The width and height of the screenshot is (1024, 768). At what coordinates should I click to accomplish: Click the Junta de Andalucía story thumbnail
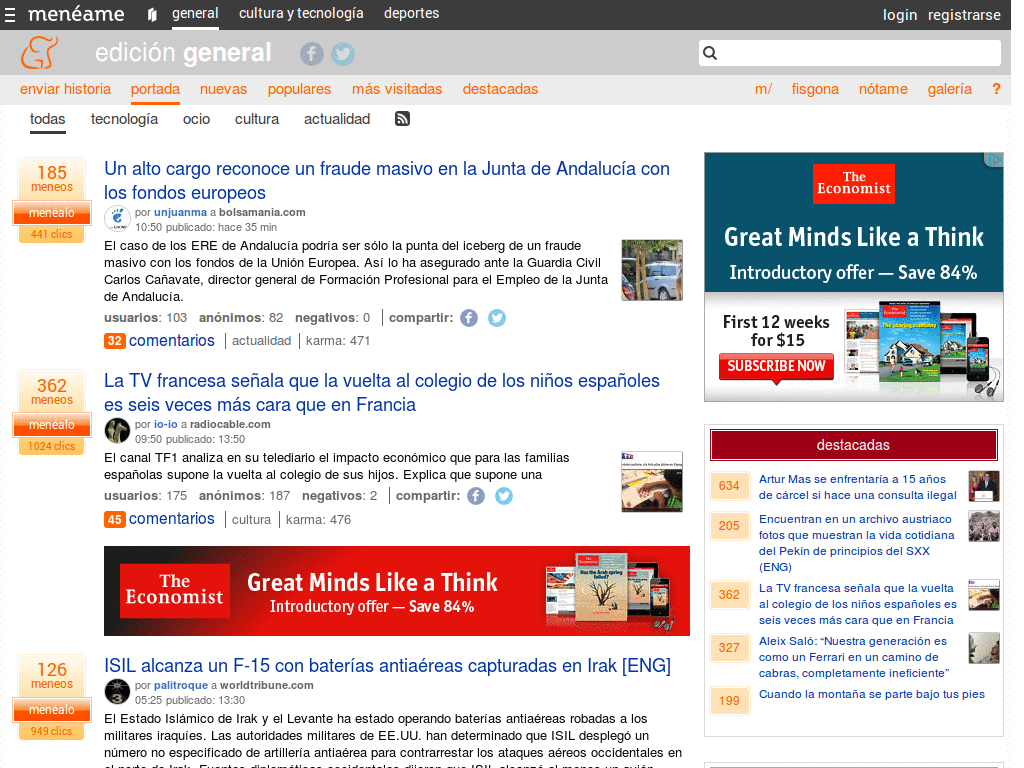coord(652,270)
